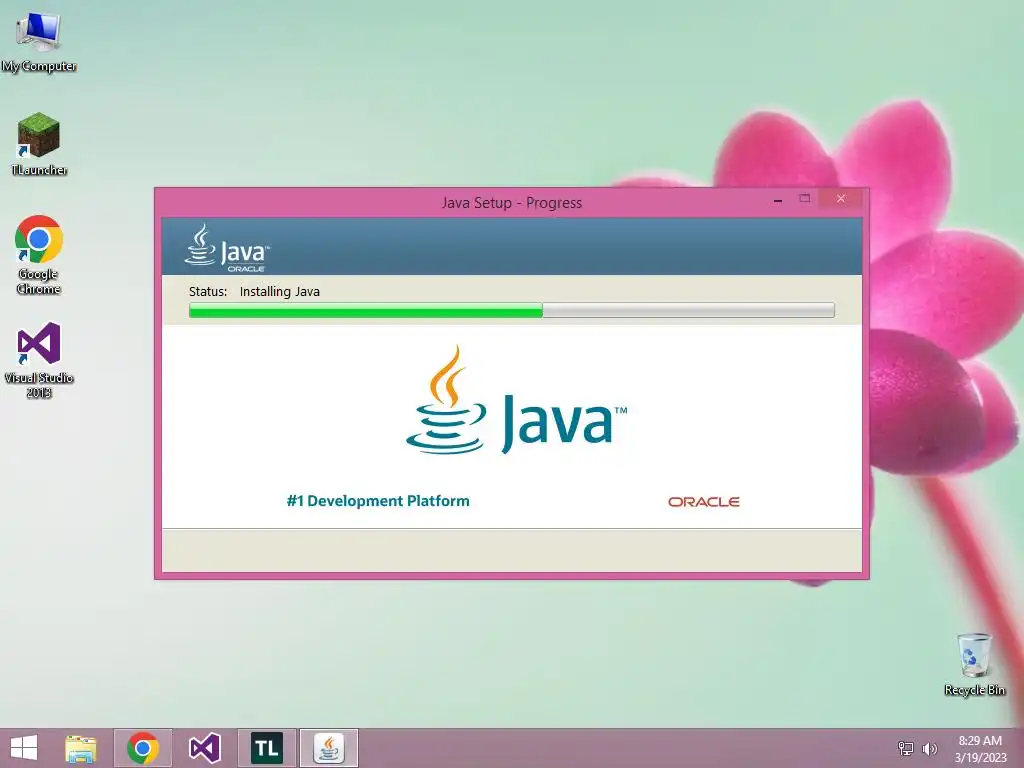1024x768 pixels.
Task: Open the volume speaker tray icon
Action: click(x=929, y=748)
